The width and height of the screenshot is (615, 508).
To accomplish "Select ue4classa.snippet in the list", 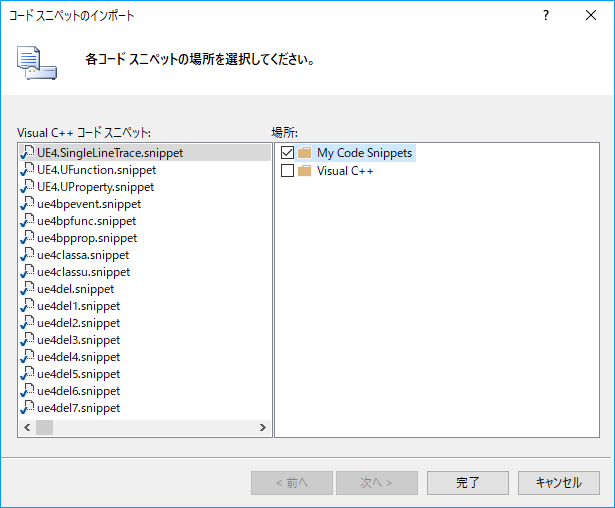I will [83, 255].
